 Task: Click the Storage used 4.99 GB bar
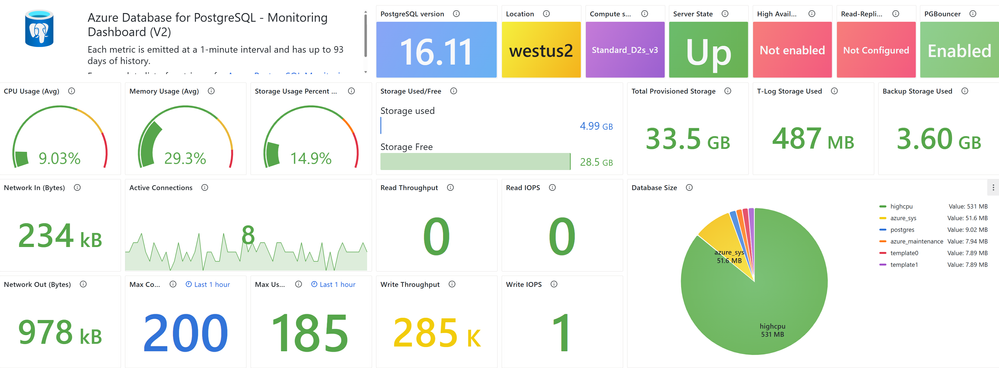pos(381,125)
